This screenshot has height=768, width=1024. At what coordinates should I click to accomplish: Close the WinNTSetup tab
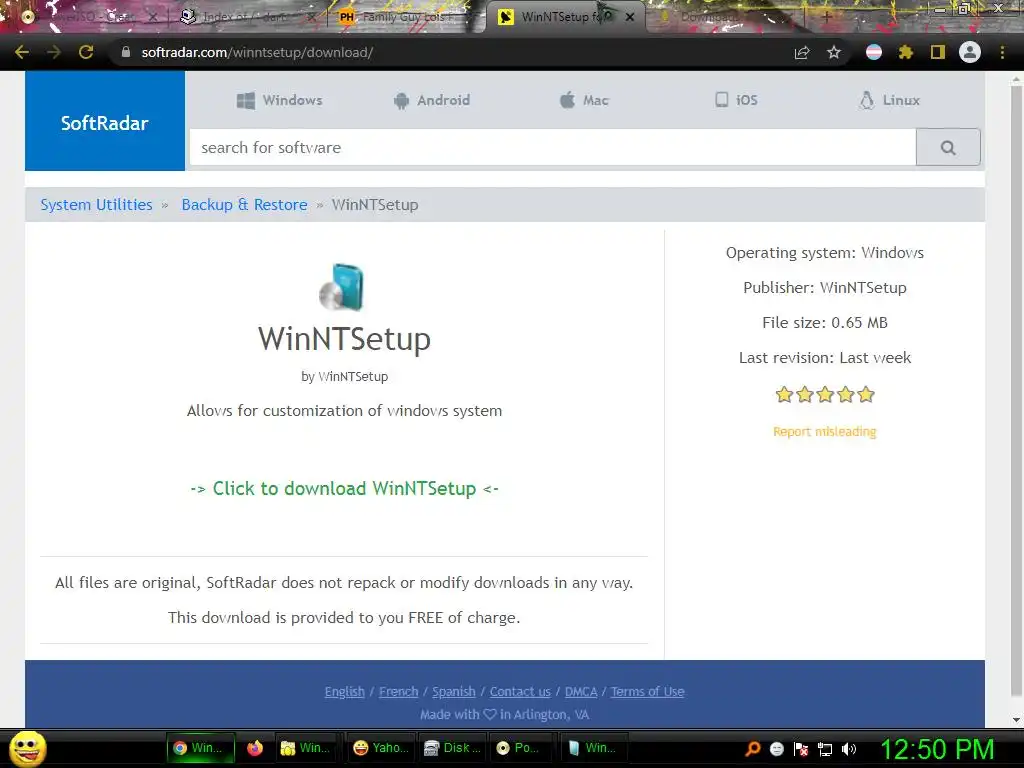pos(630,17)
